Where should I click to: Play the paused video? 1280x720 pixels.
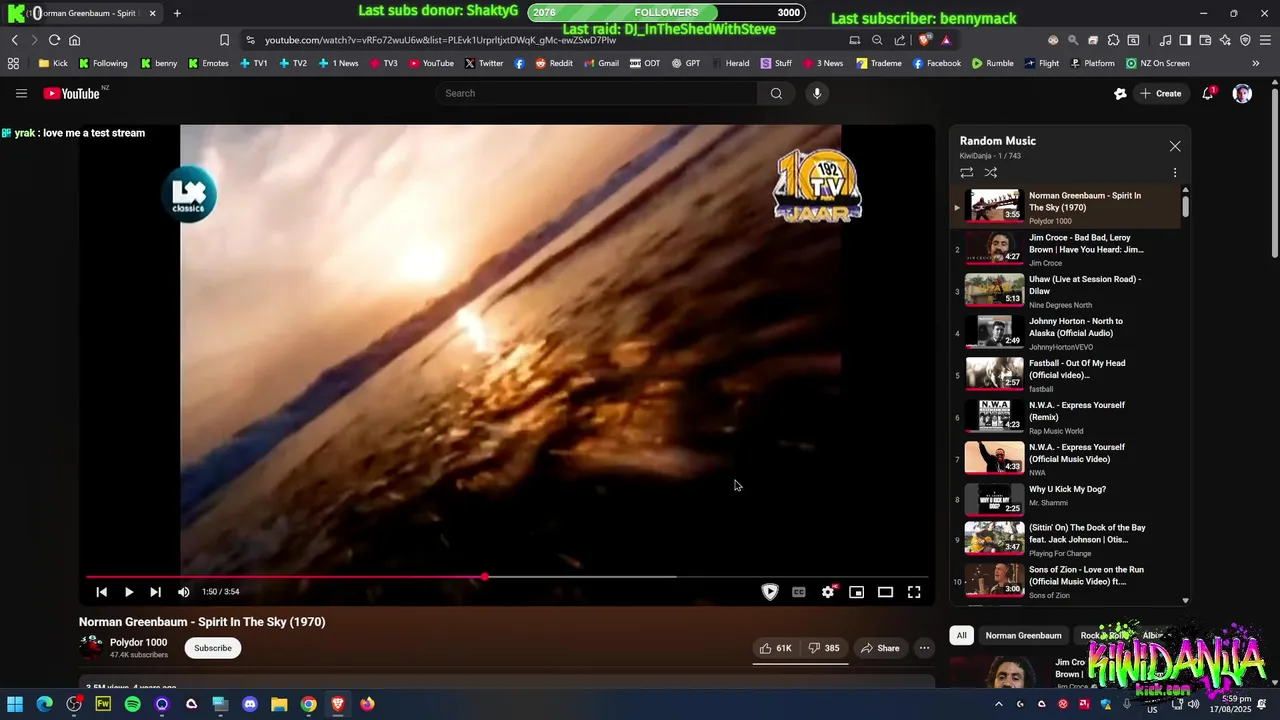pyautogui.click(x=129, y=592)
